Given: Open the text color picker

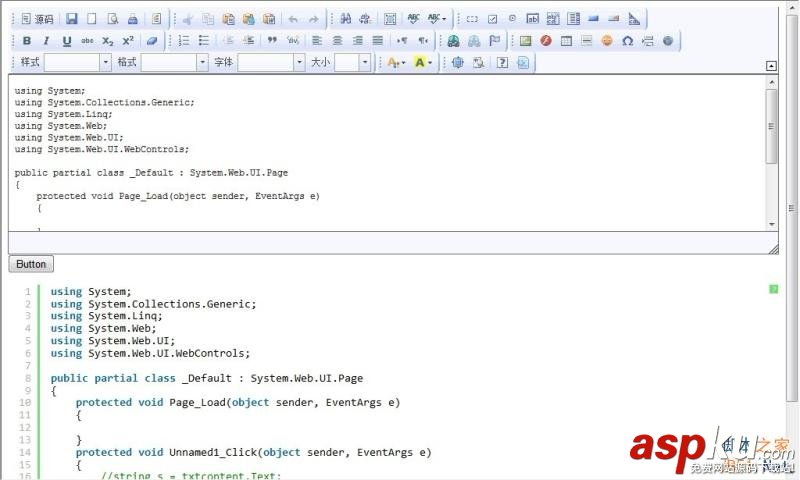Looking at the screenshot, I should 396,63.
